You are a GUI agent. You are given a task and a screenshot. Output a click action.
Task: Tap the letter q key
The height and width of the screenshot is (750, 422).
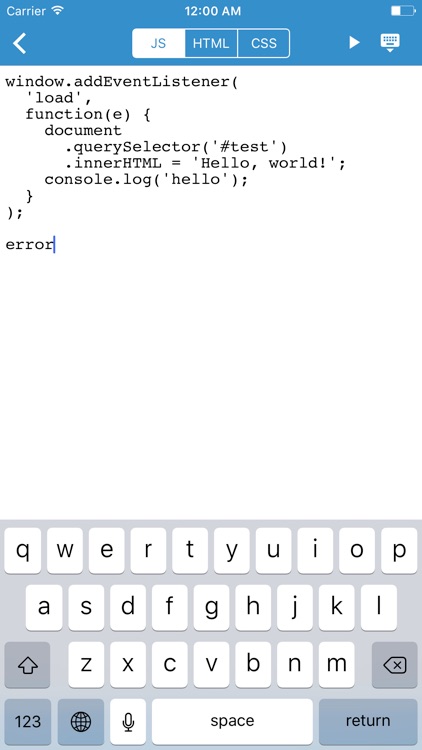tap(22, 551)
